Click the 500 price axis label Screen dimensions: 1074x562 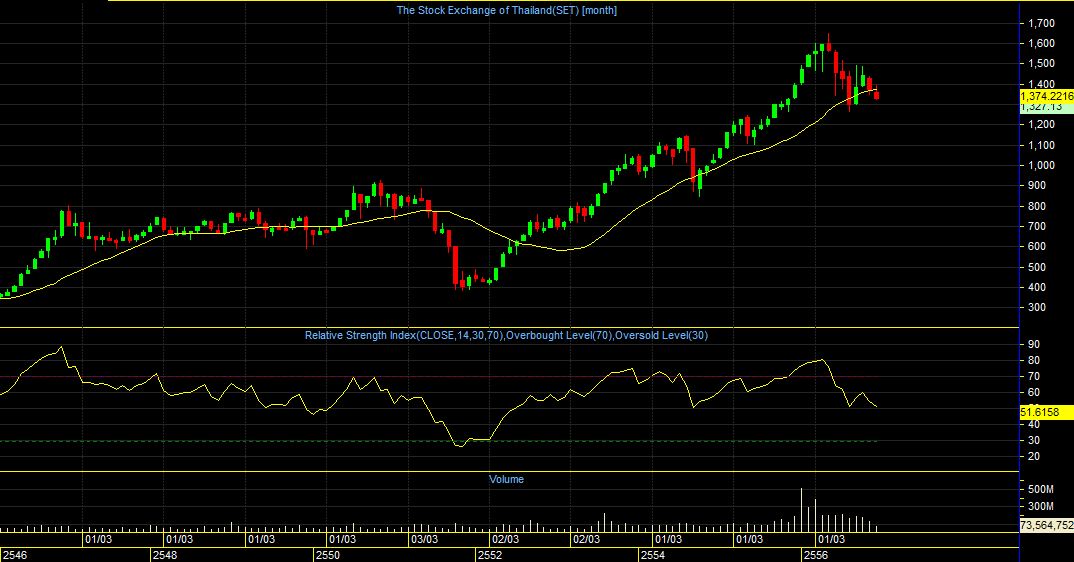1036,267
